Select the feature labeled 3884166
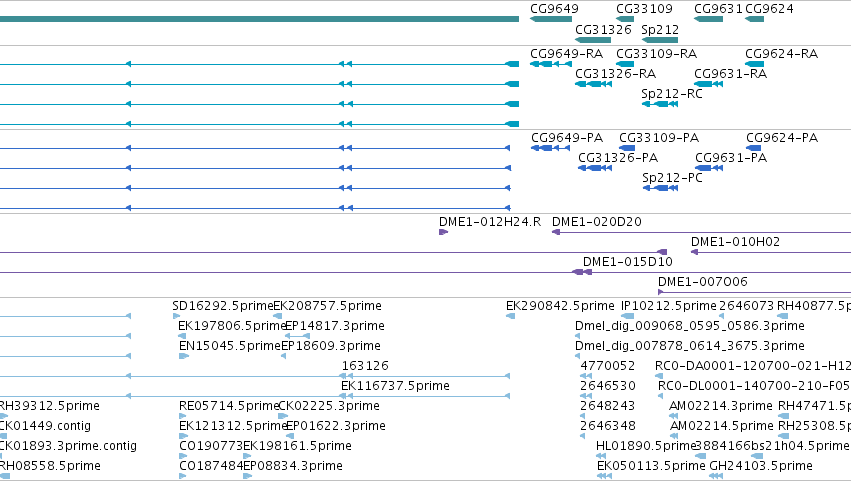The image size is (851, 481). click(722, 446)
